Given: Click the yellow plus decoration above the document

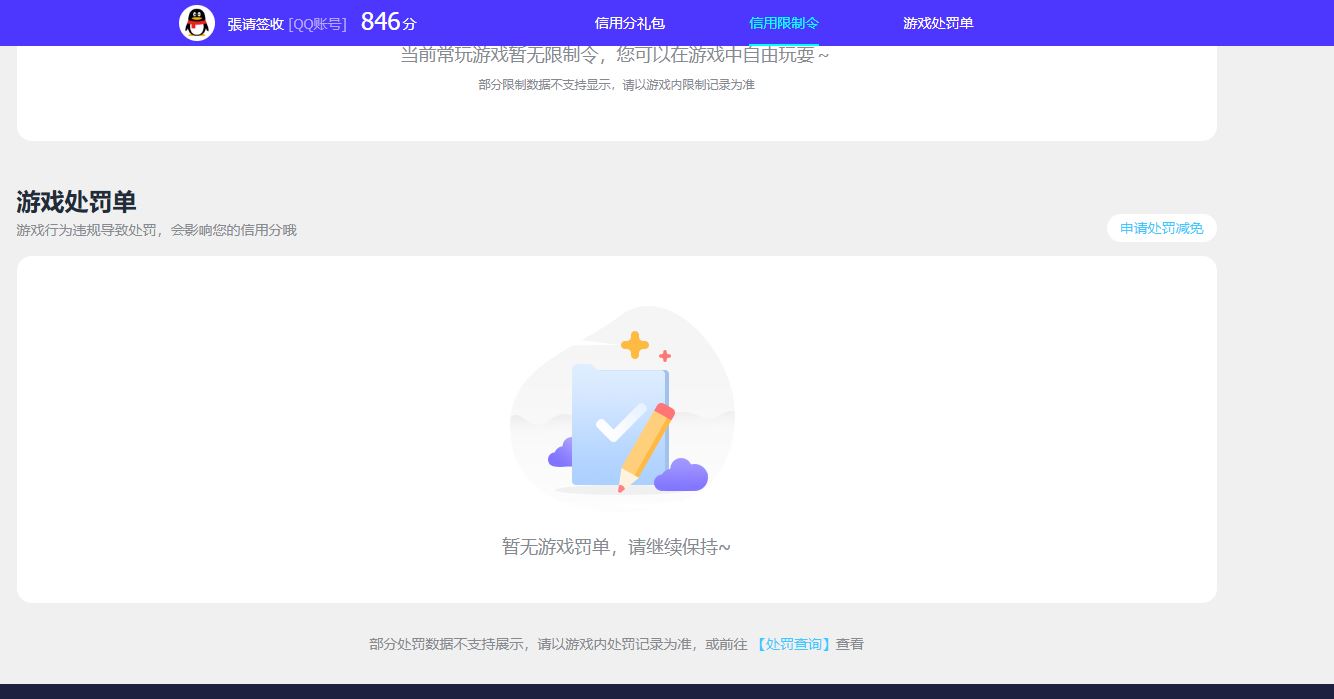Looking at the screenshot, I should 633,345.
